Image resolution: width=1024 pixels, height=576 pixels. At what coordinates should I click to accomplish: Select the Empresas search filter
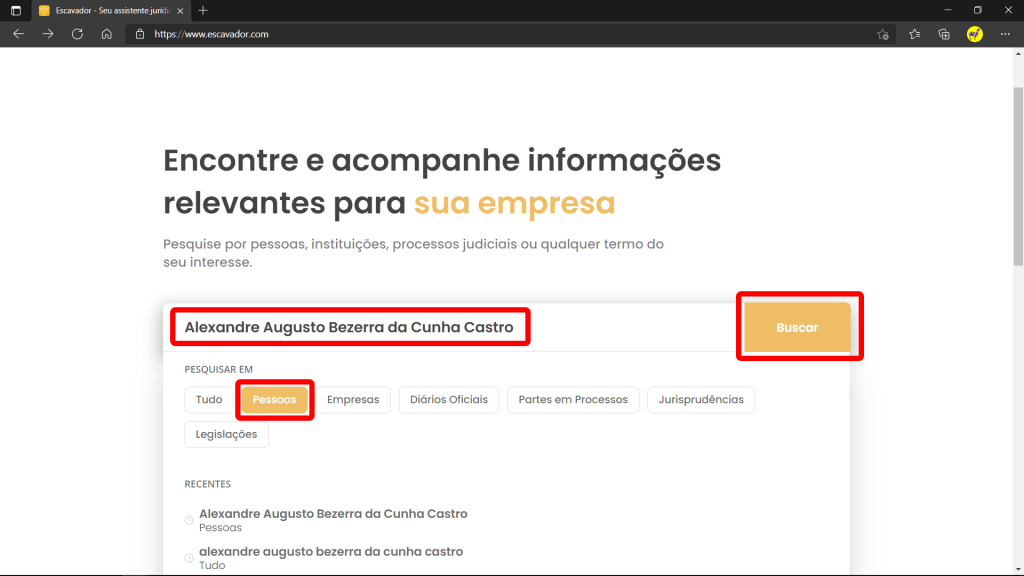coord(353,400)
